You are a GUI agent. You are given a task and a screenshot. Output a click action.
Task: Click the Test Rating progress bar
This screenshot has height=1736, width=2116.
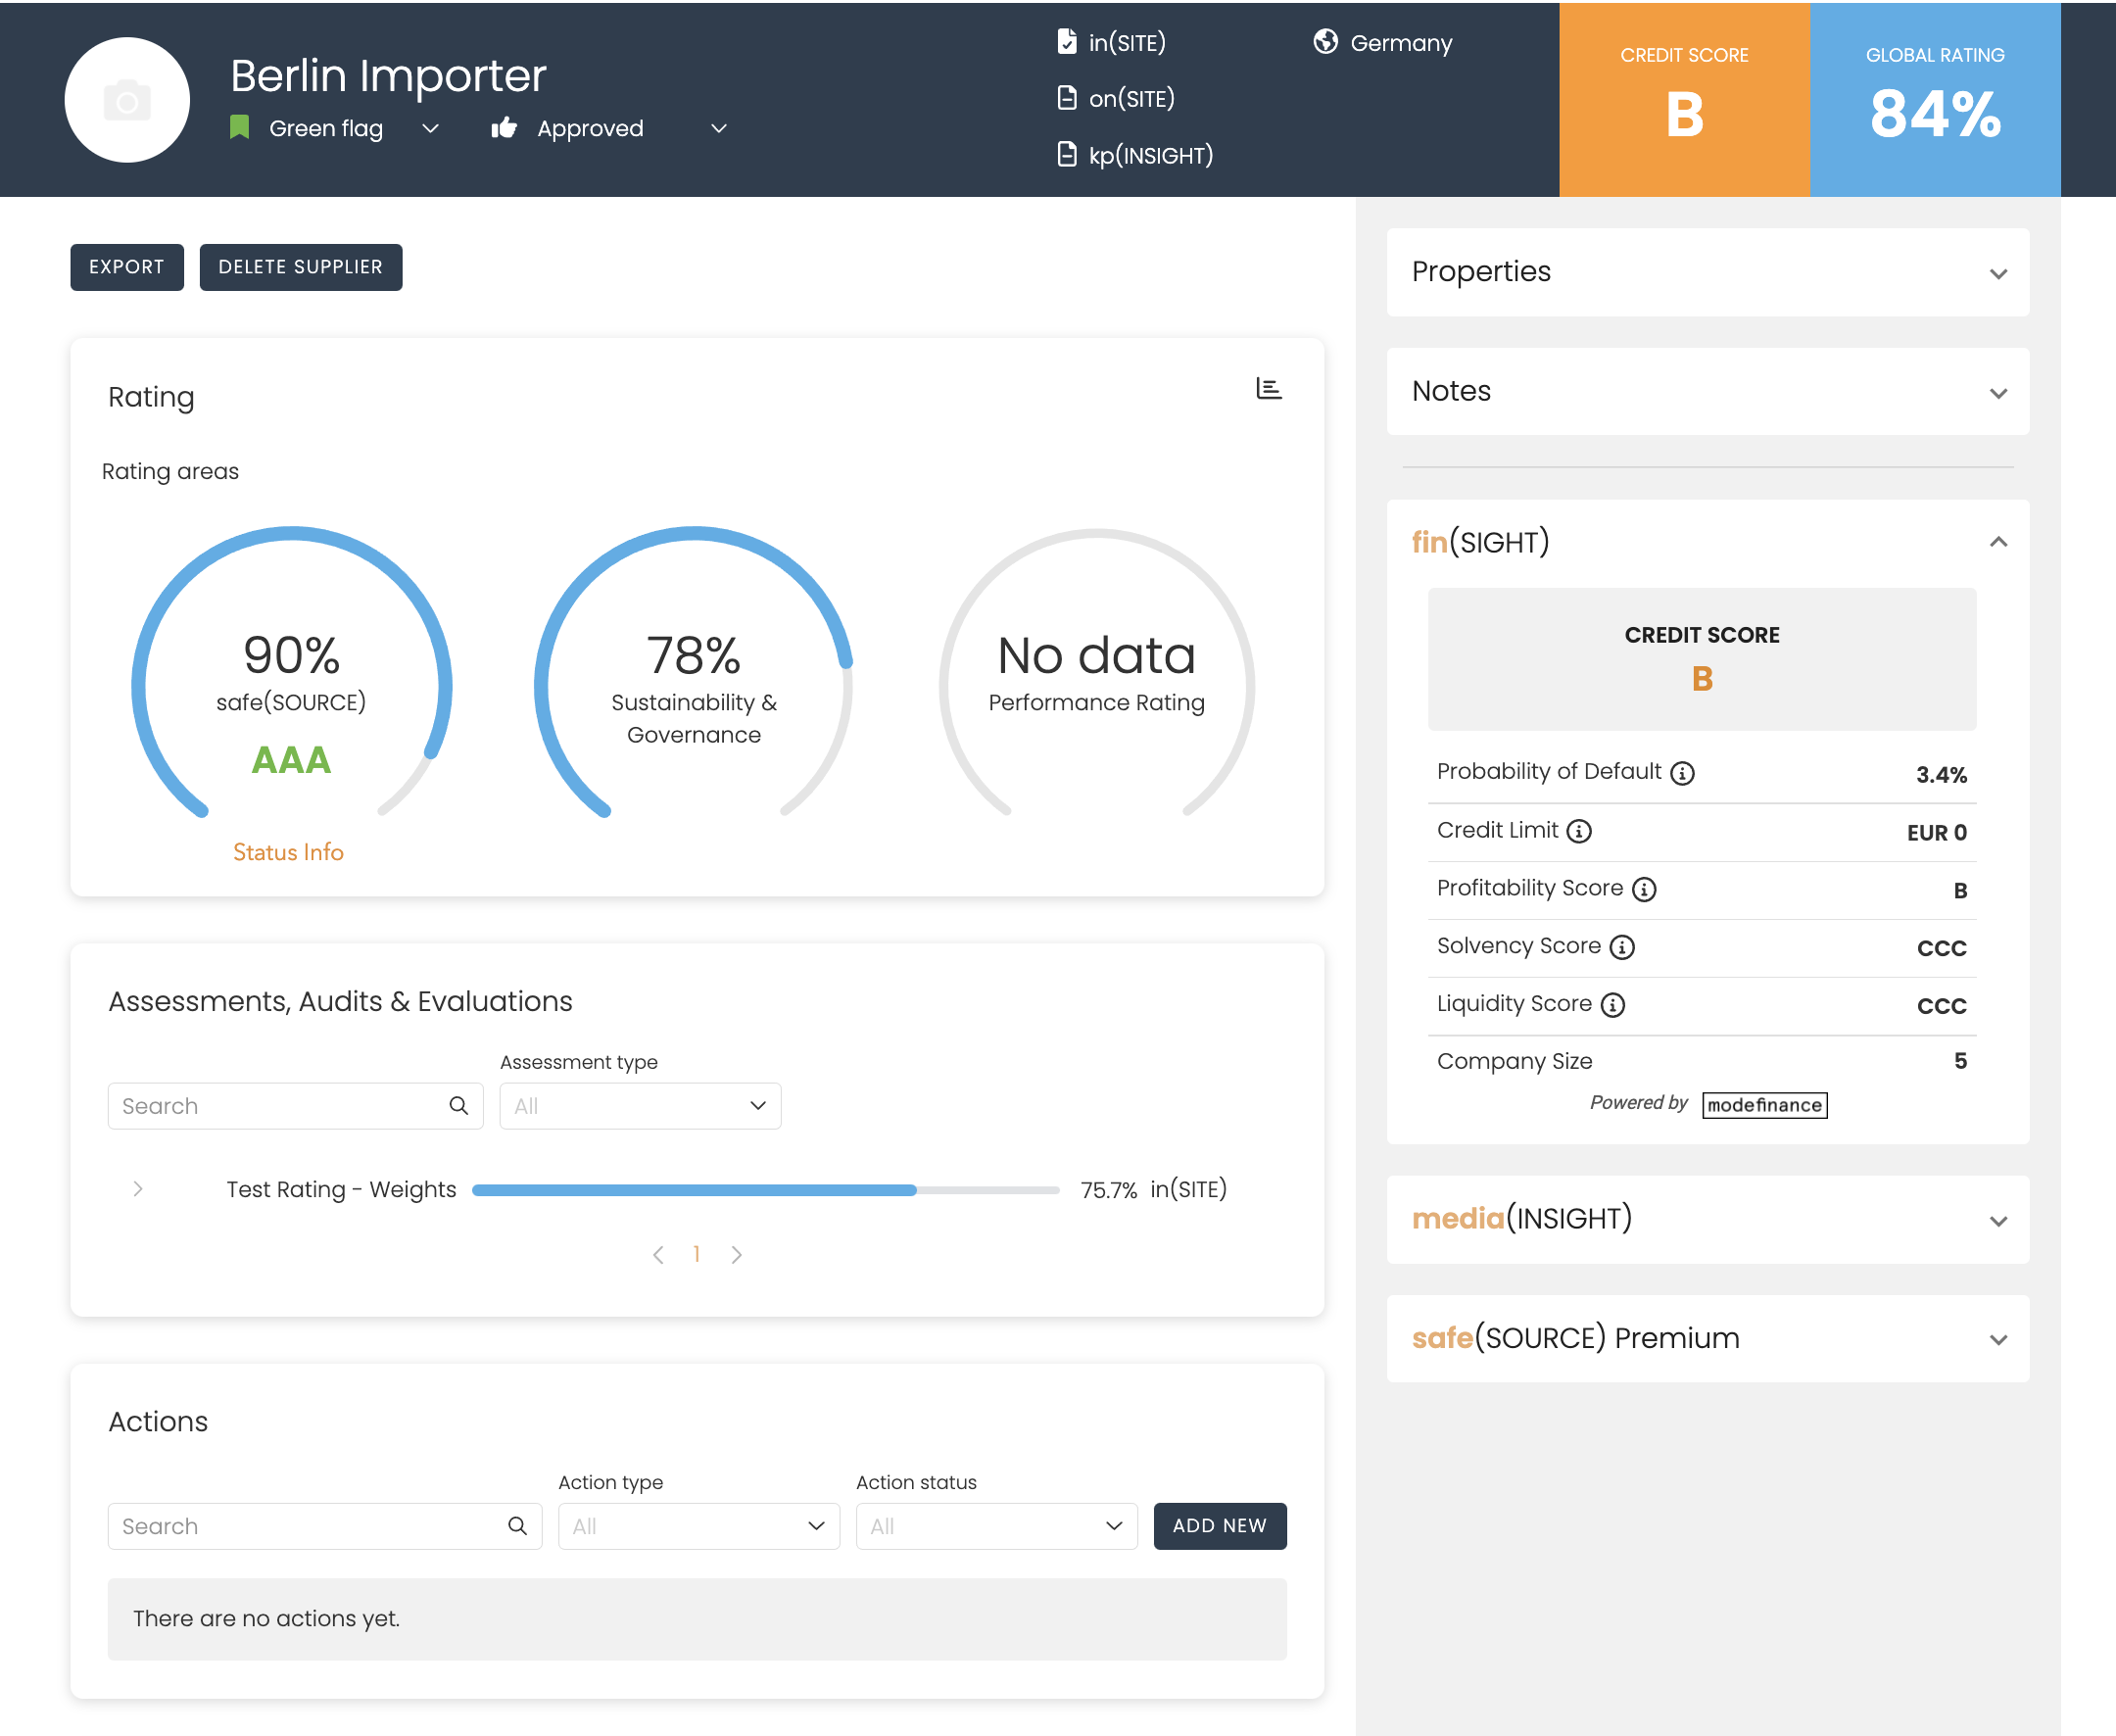(x=765, y=1189)
